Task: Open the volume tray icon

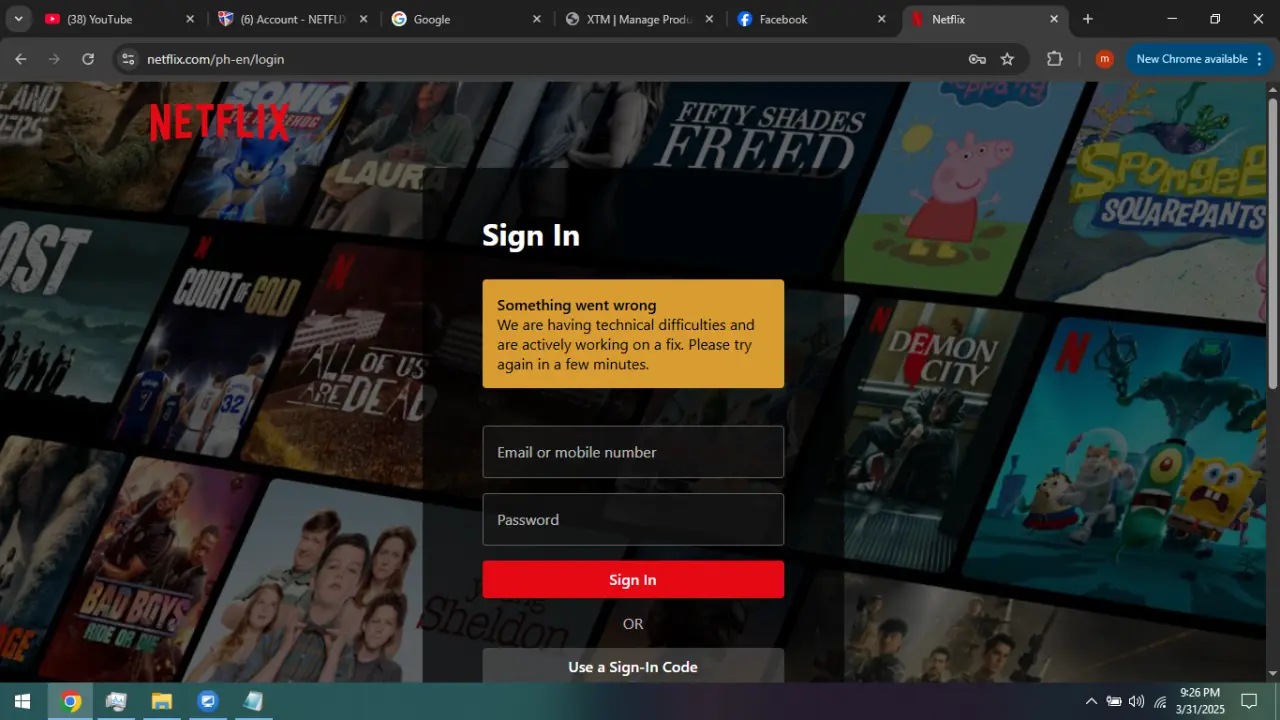Action: click(x=1136, y=701)
